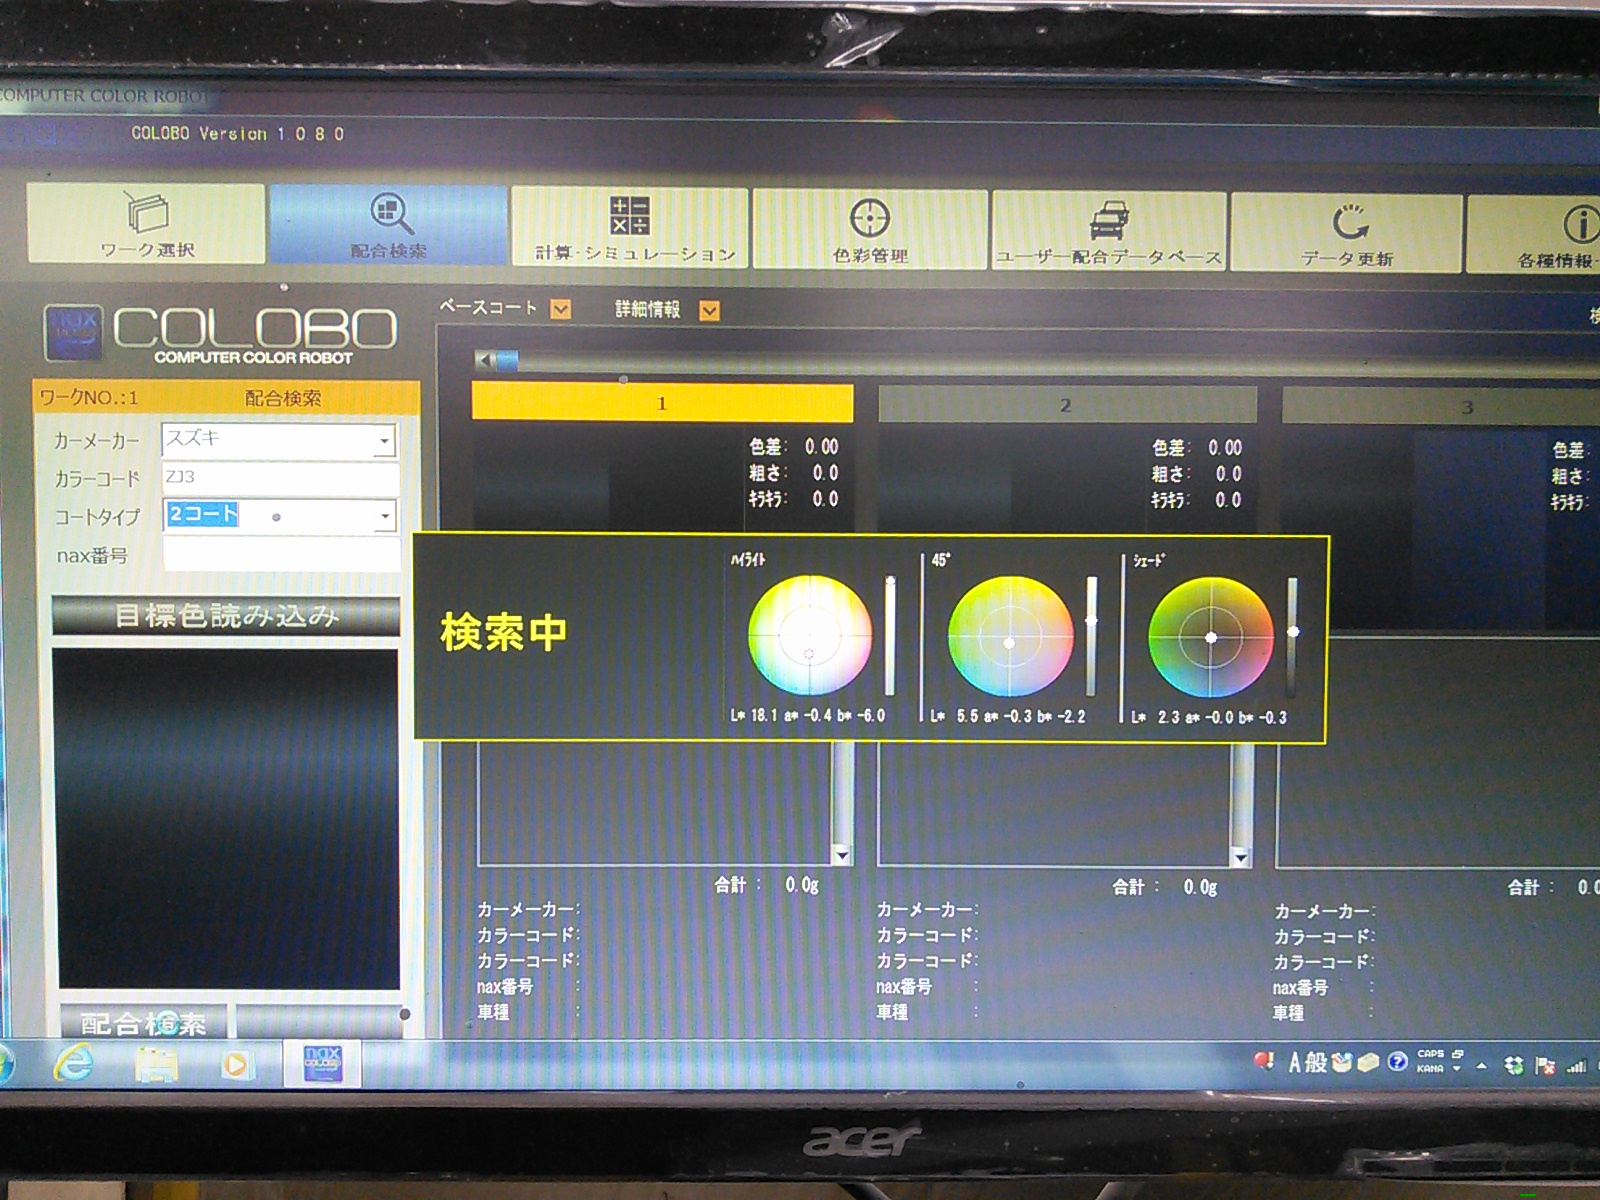Open the 色彩管理 color management button
Image resolution: width=1600 pixels, height=1200 pixels.
tap(870, 230)
